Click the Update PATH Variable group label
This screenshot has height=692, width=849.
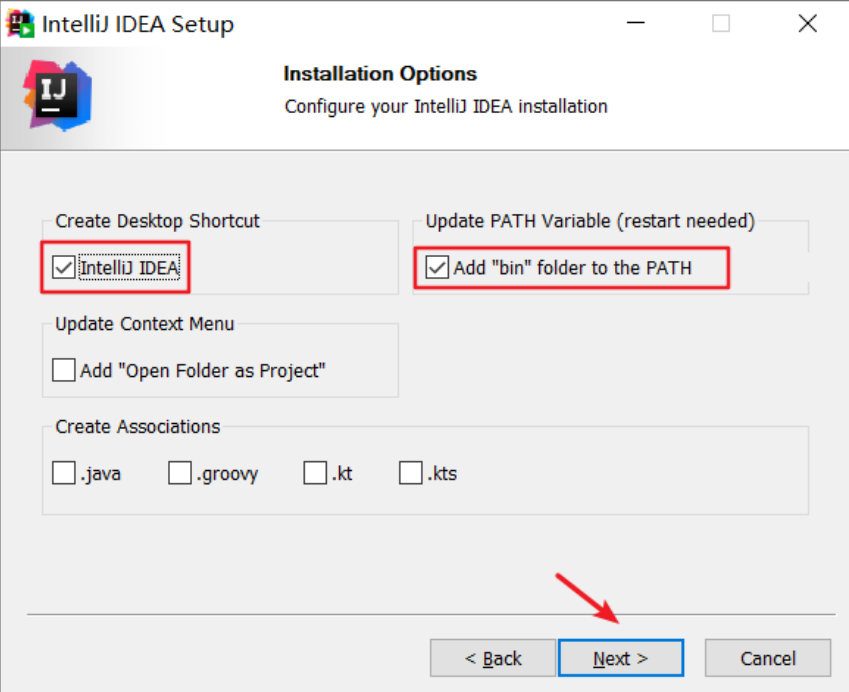(590, 221)
